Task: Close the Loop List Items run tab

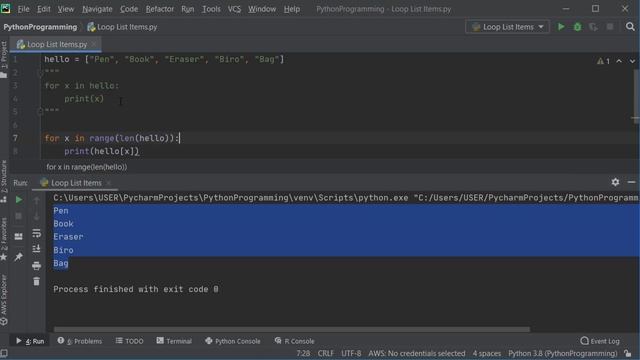Action: (x=109, y=183)
